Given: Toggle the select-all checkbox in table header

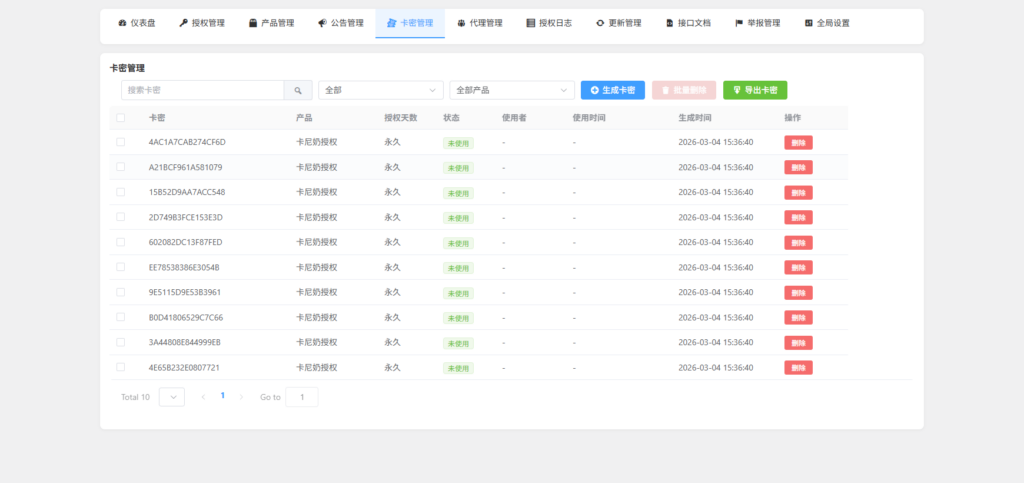Looking at the screenshot, I should tap(121, 118).
